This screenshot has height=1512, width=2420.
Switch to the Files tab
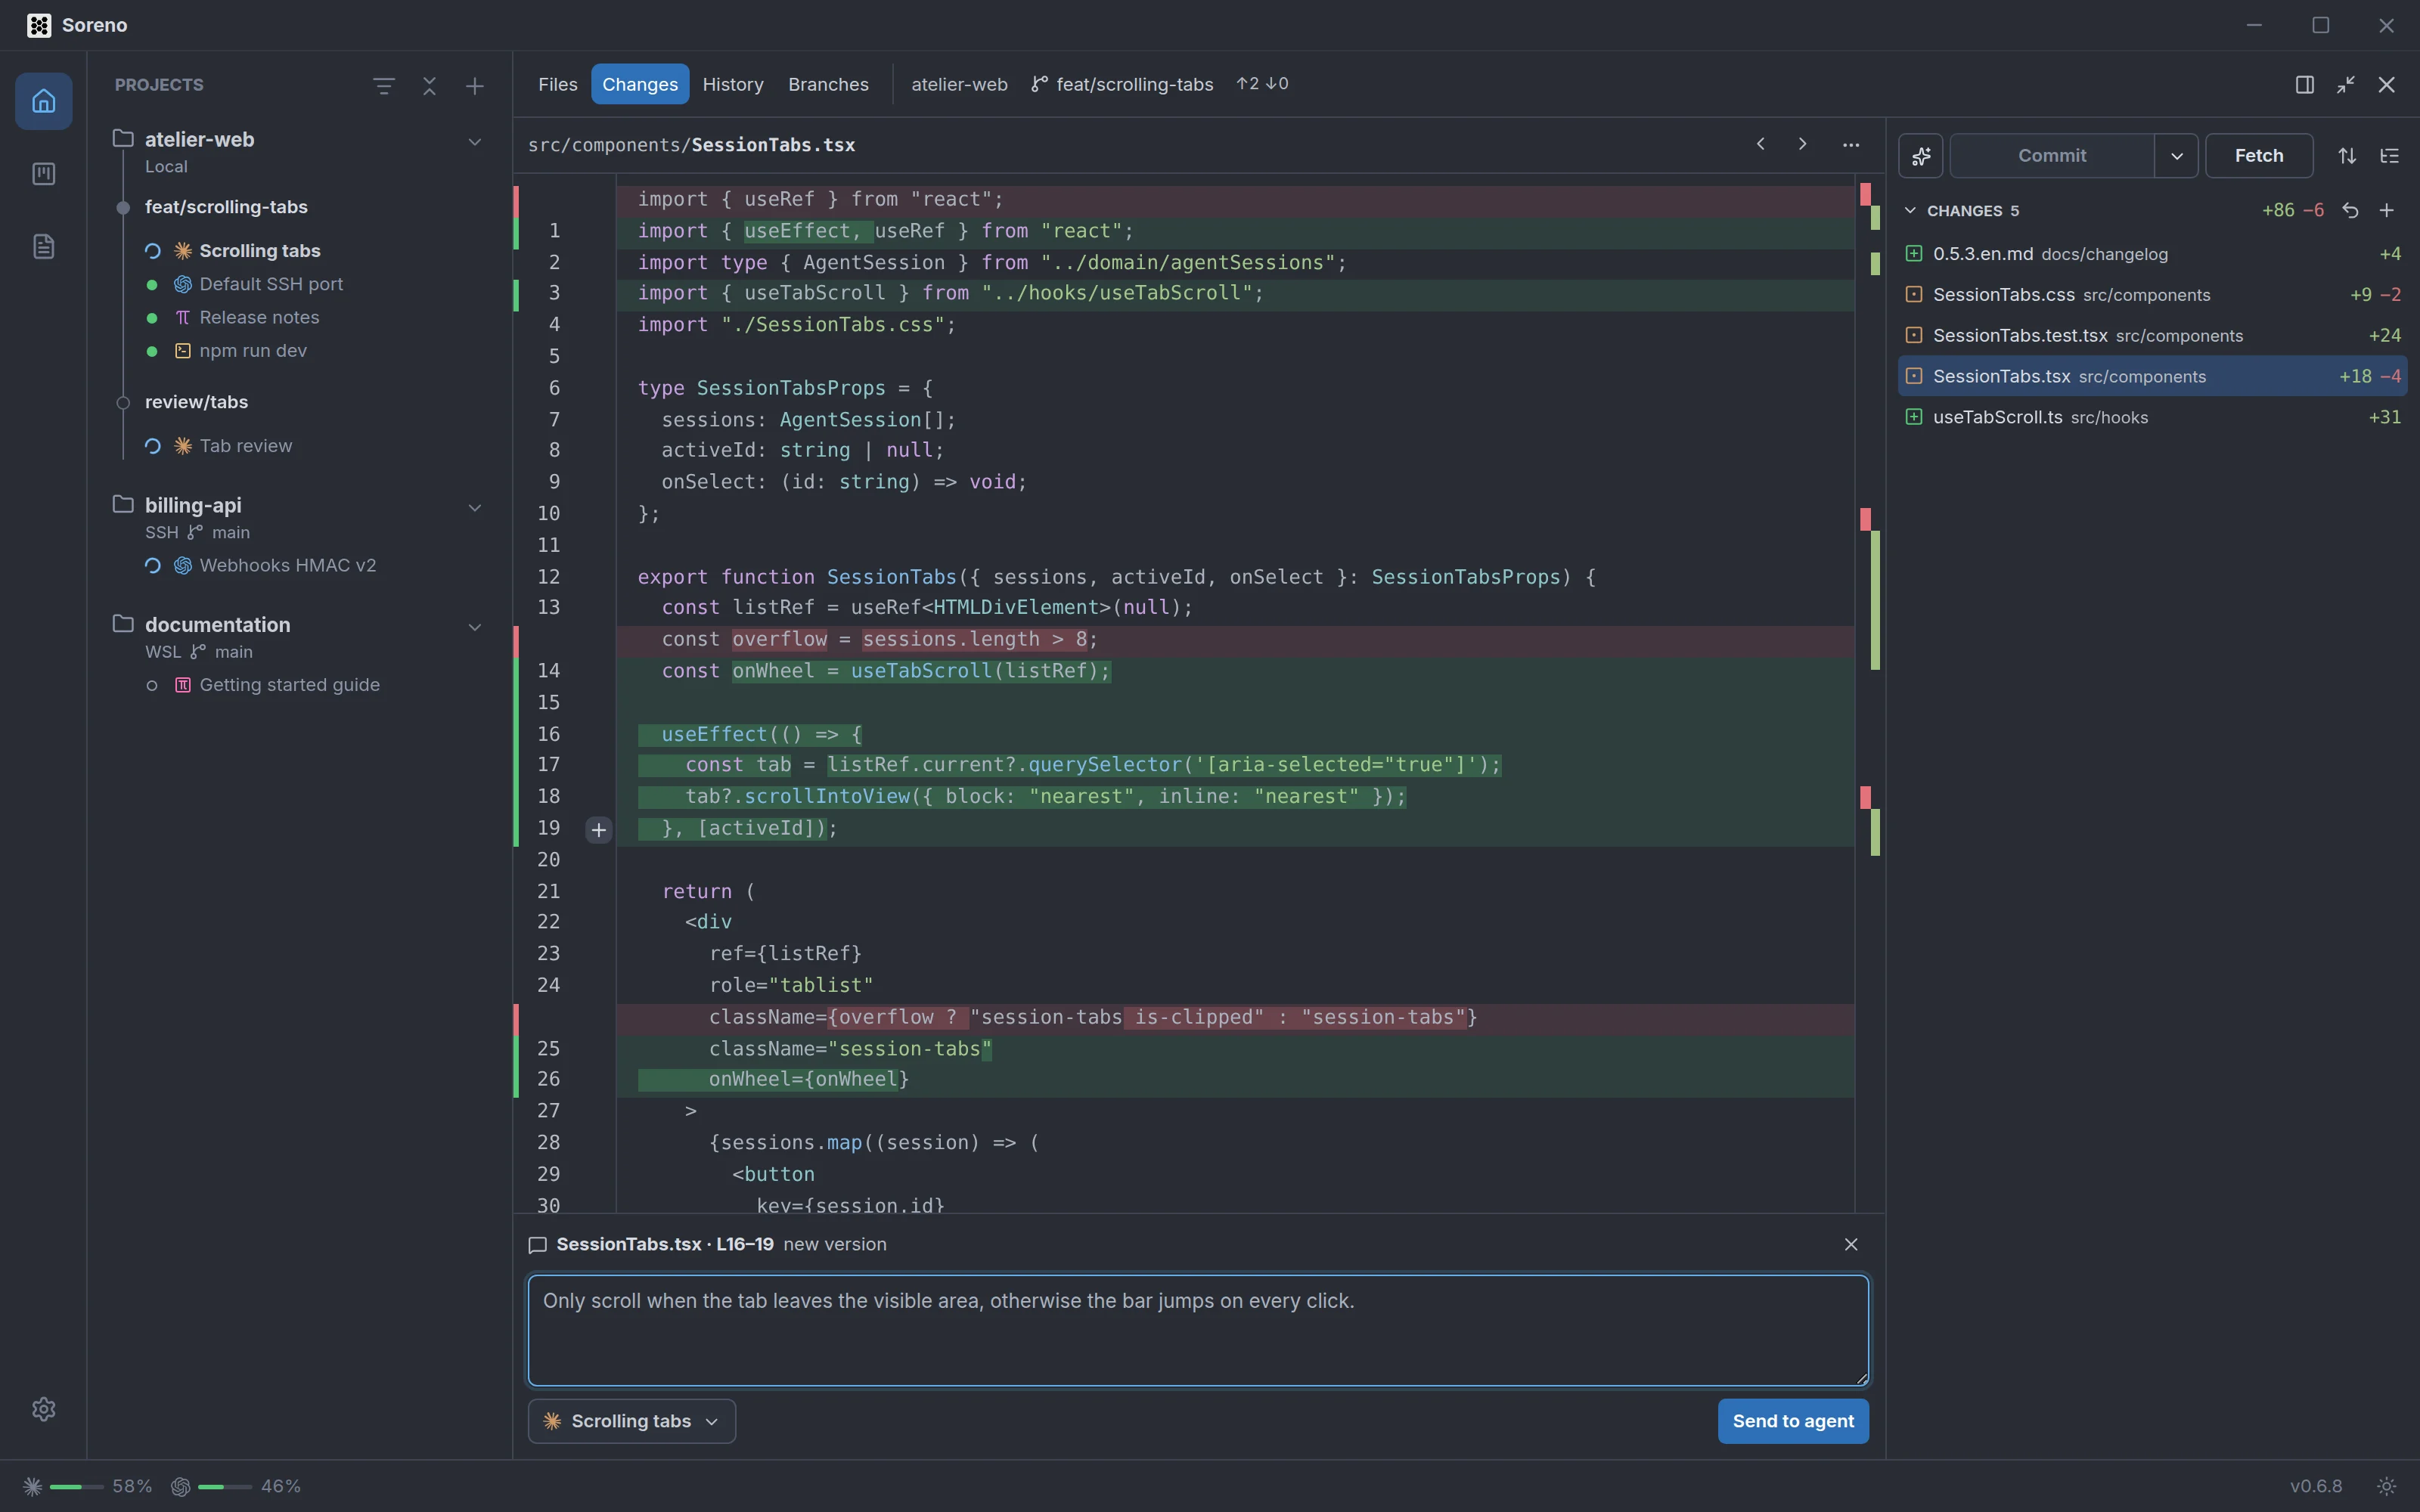(x=558, y=85)
